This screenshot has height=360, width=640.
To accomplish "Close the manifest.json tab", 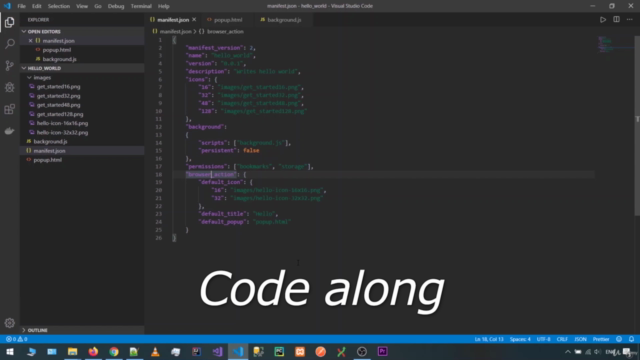I will (194, 20).
